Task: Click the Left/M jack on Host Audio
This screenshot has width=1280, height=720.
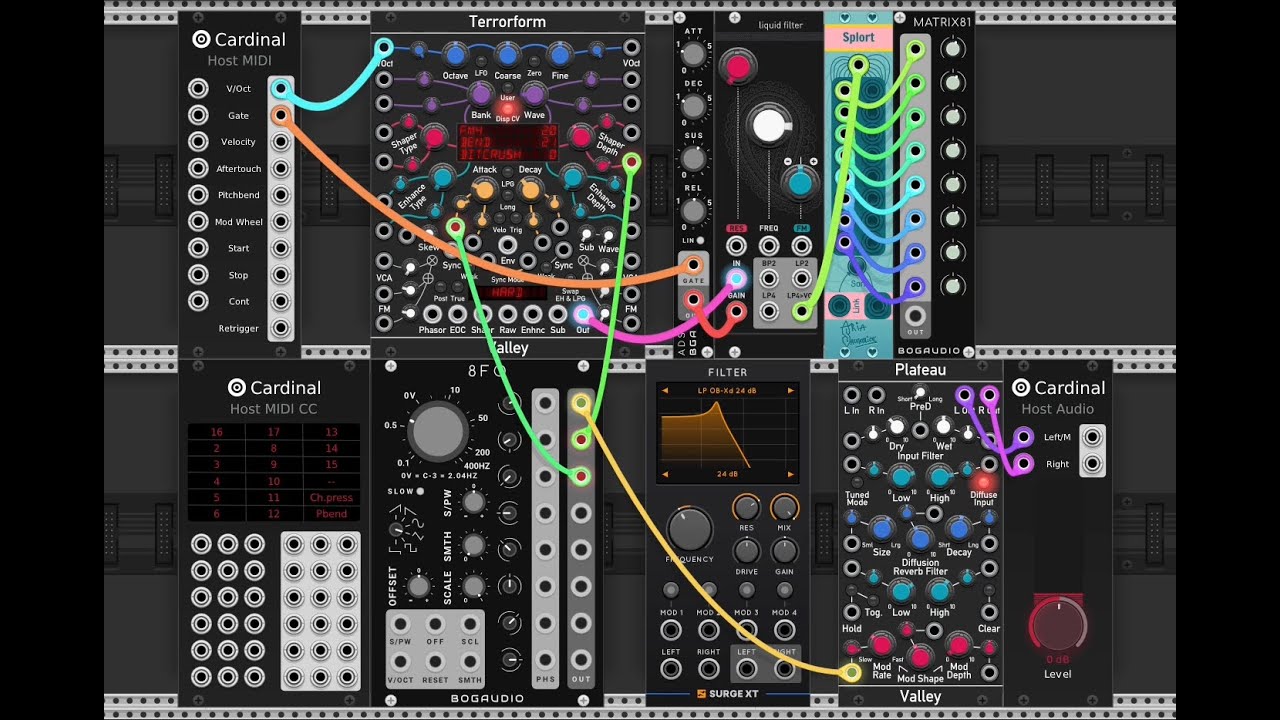Action: point(1092,436)
